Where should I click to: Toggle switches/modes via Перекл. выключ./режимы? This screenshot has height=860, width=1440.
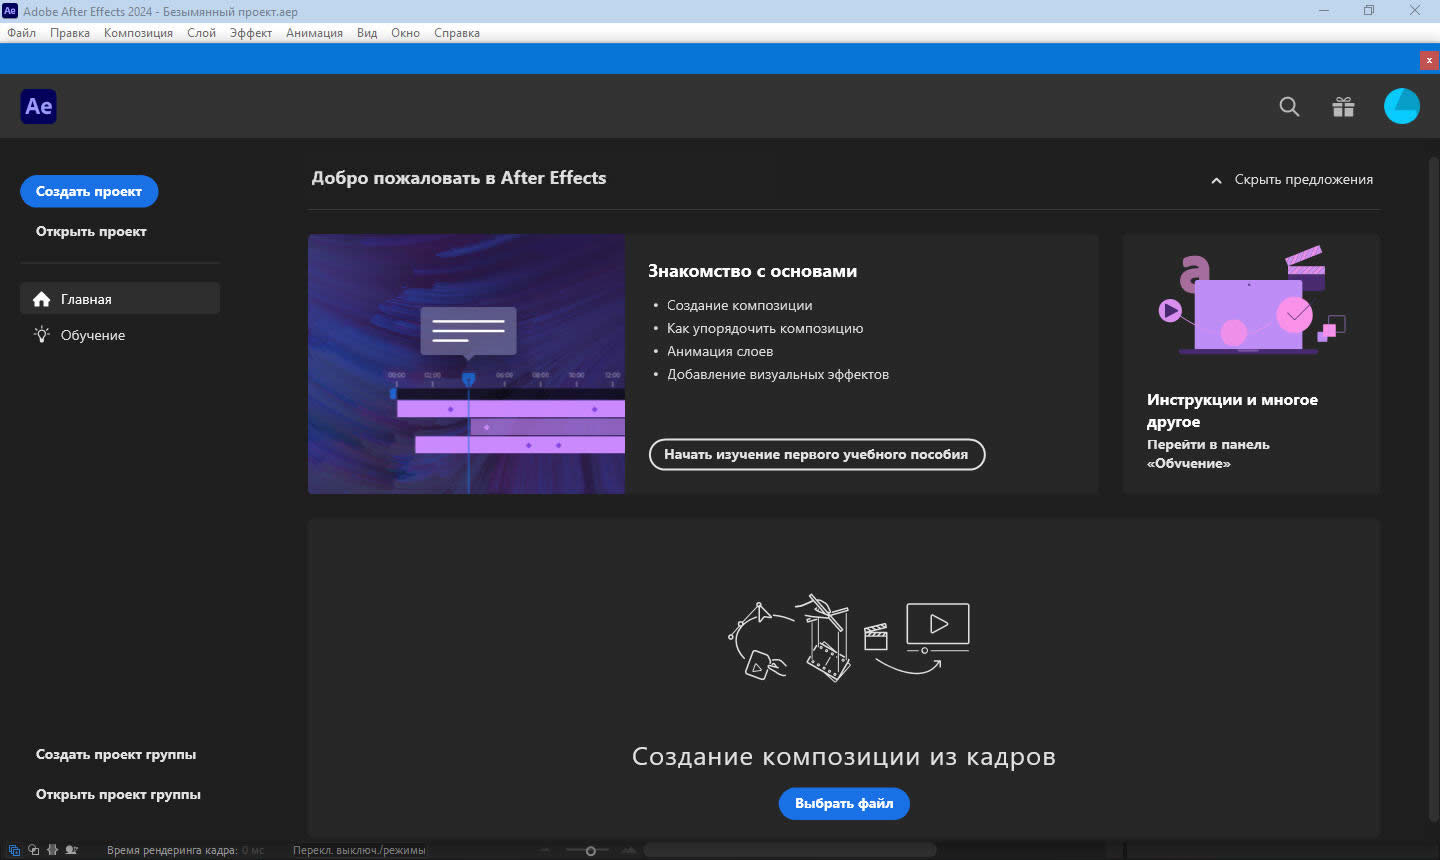click(358, 850)
